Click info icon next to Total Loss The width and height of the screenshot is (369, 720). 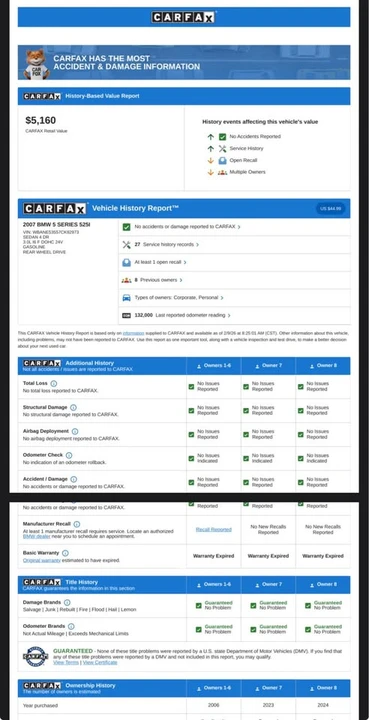pos(54,383)
